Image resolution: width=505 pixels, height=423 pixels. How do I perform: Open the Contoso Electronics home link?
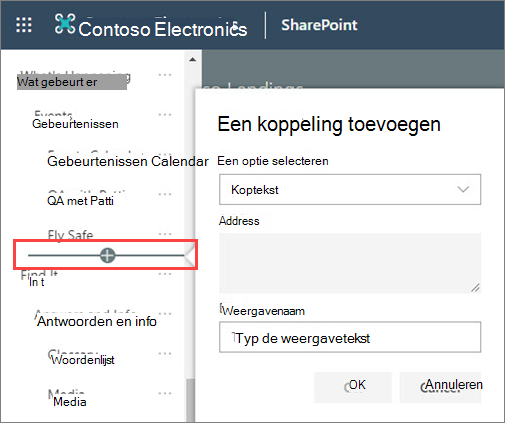(163, 29)
